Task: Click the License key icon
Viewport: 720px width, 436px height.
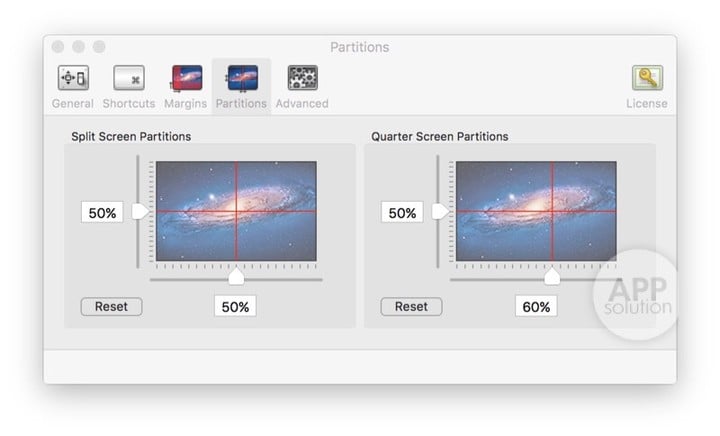Action: click(x=646, y=78)
